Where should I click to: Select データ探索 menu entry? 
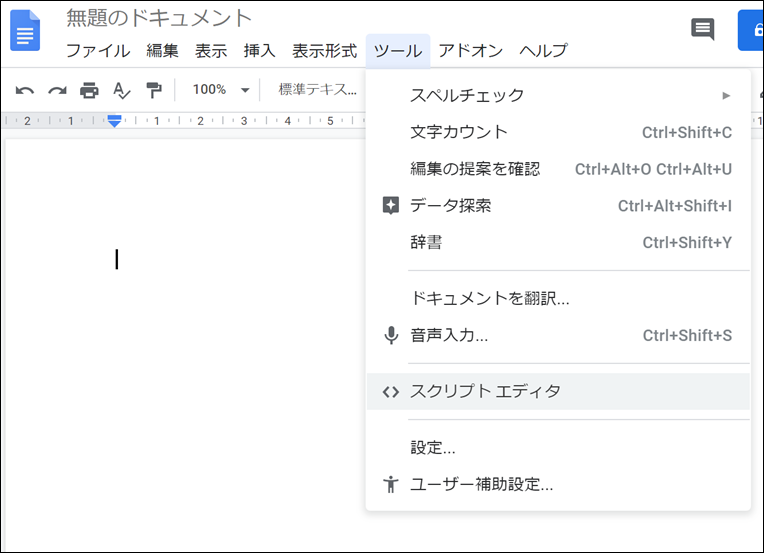(x=558, y=206)
